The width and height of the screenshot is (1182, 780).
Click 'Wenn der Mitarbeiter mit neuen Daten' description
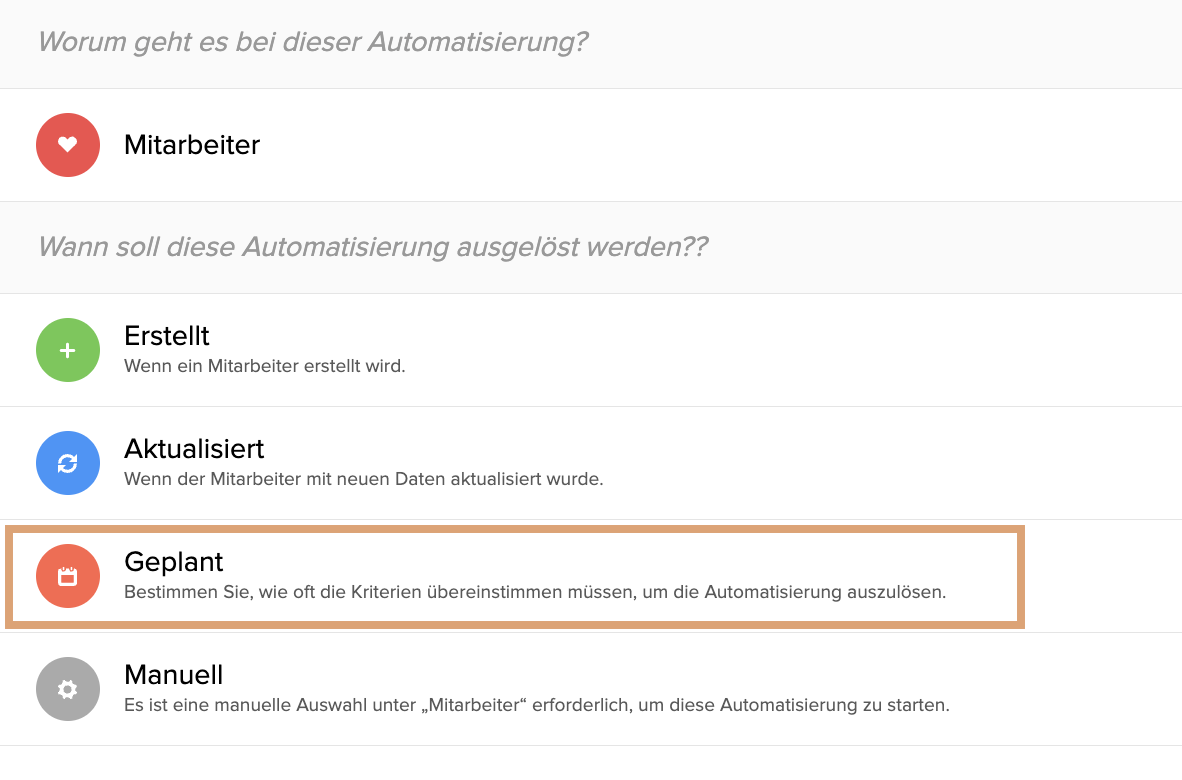[363, 479]
